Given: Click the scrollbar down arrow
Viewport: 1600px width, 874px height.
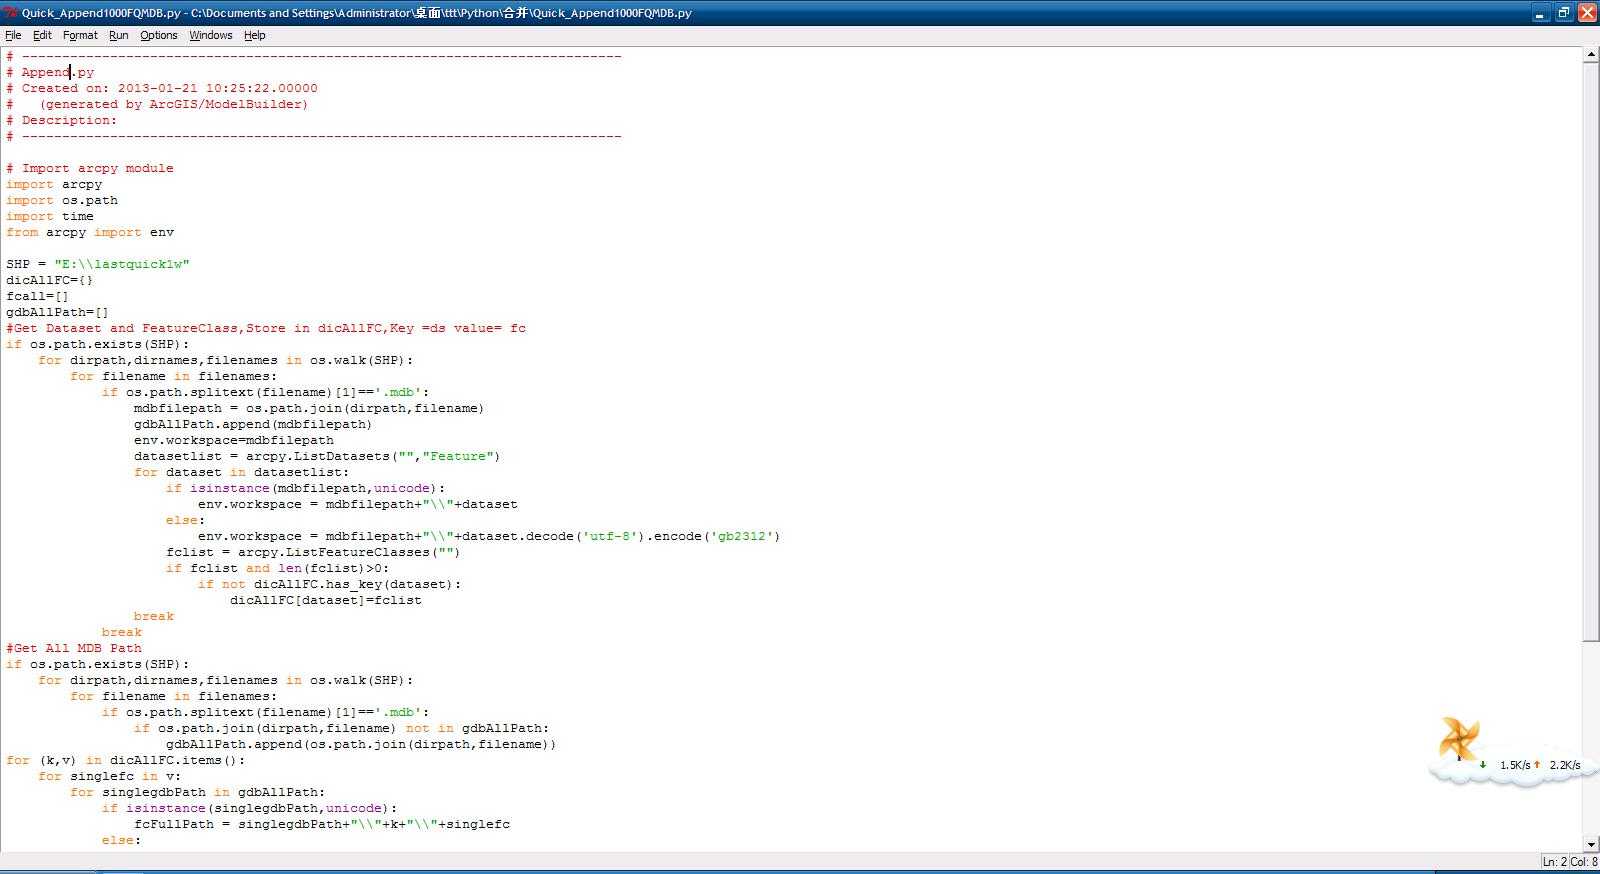Looking at the screenshot, I should click(x=1591, y=844).
